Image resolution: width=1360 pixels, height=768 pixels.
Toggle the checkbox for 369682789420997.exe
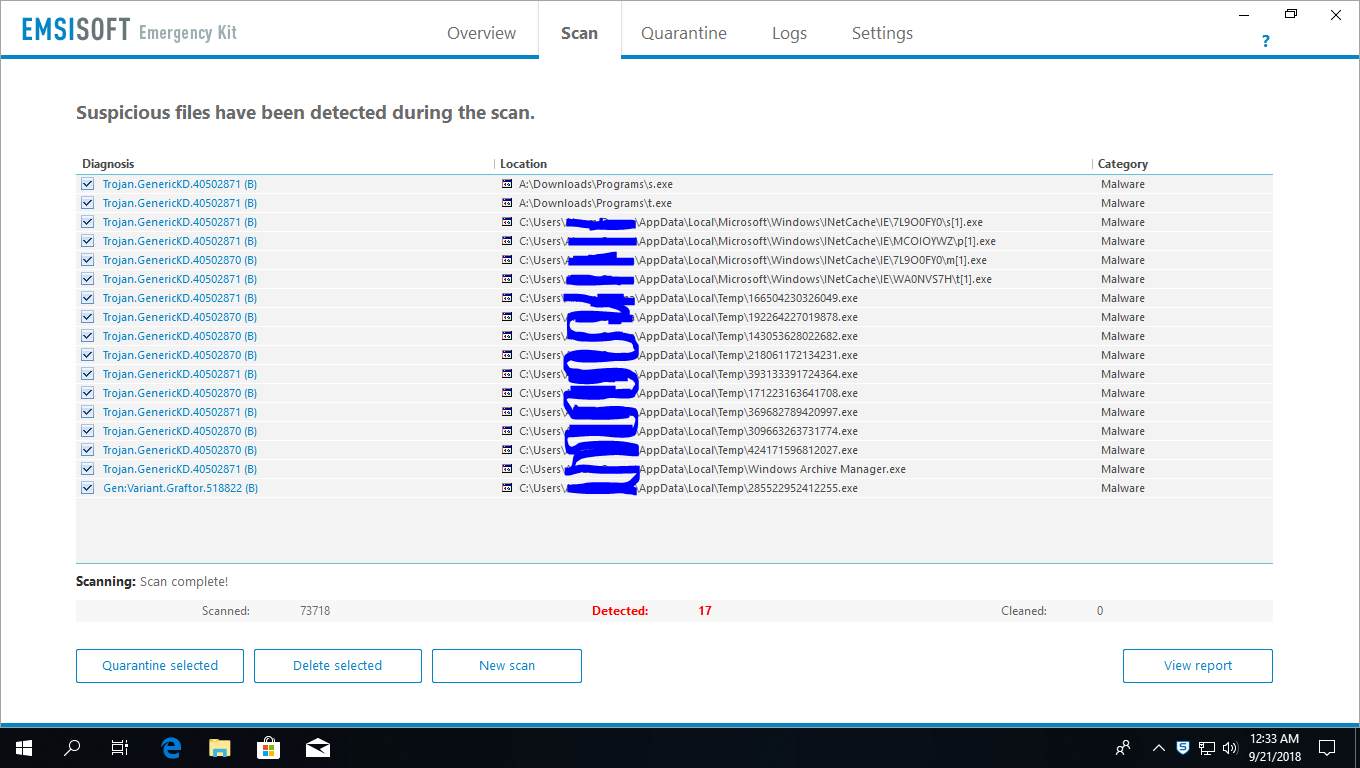88,412
